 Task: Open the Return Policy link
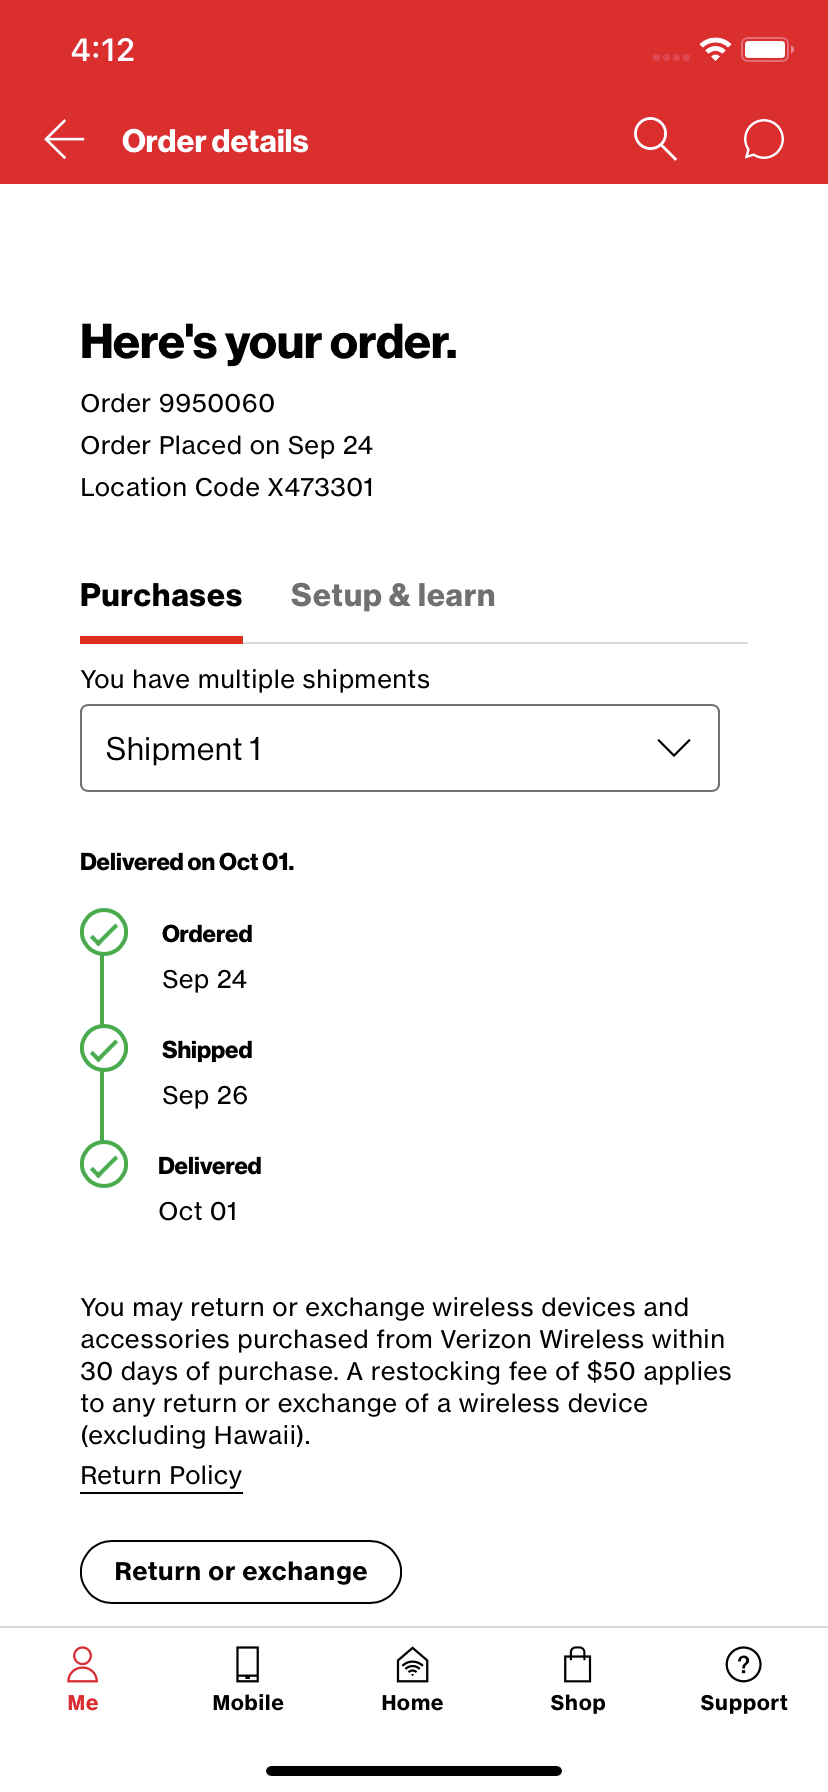161,1476
